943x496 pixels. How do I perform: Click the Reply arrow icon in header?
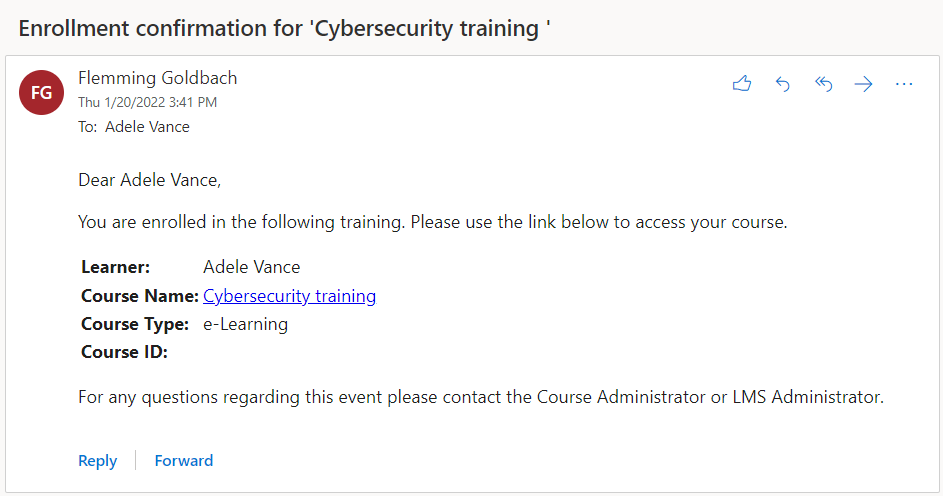click(783, 84)
